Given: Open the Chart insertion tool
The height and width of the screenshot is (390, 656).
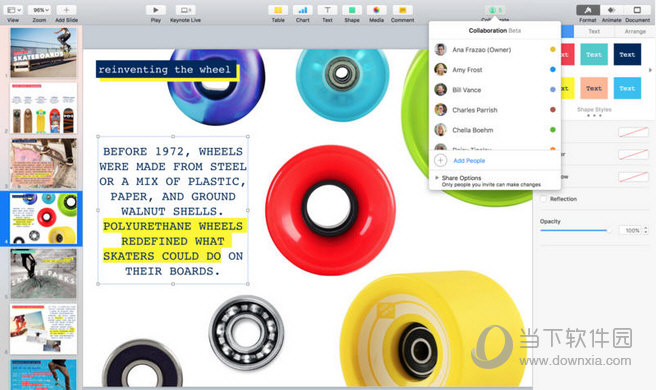Looking at the screenshot, I should 302,10.
